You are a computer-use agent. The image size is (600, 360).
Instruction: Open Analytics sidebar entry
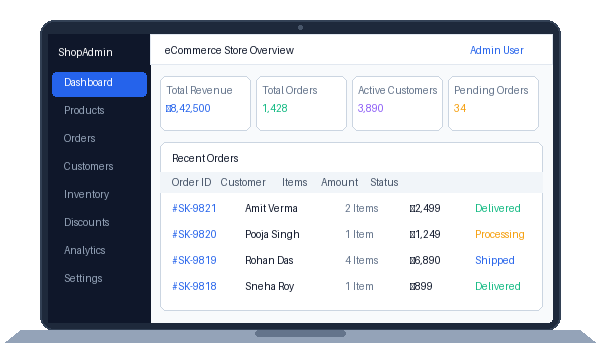point(85,250)
